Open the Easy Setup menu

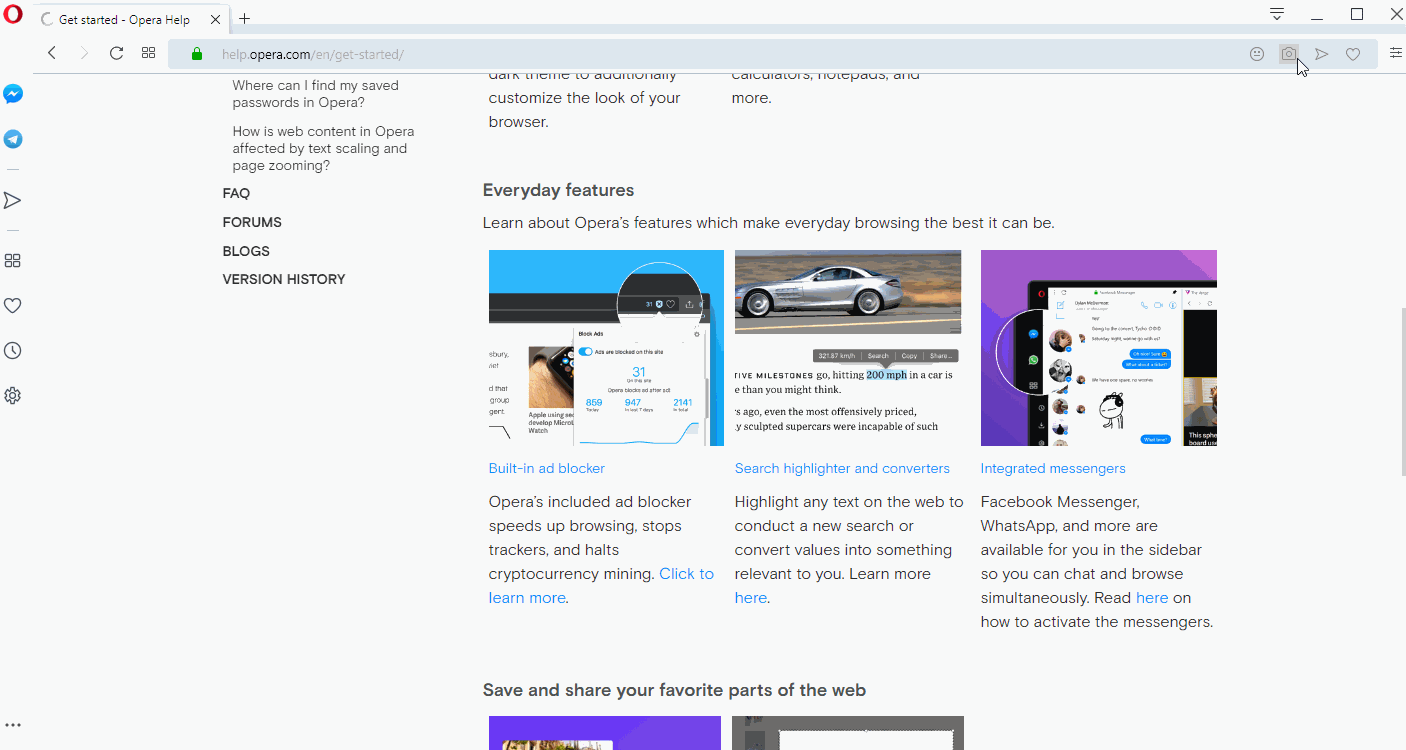point(1395,54)
